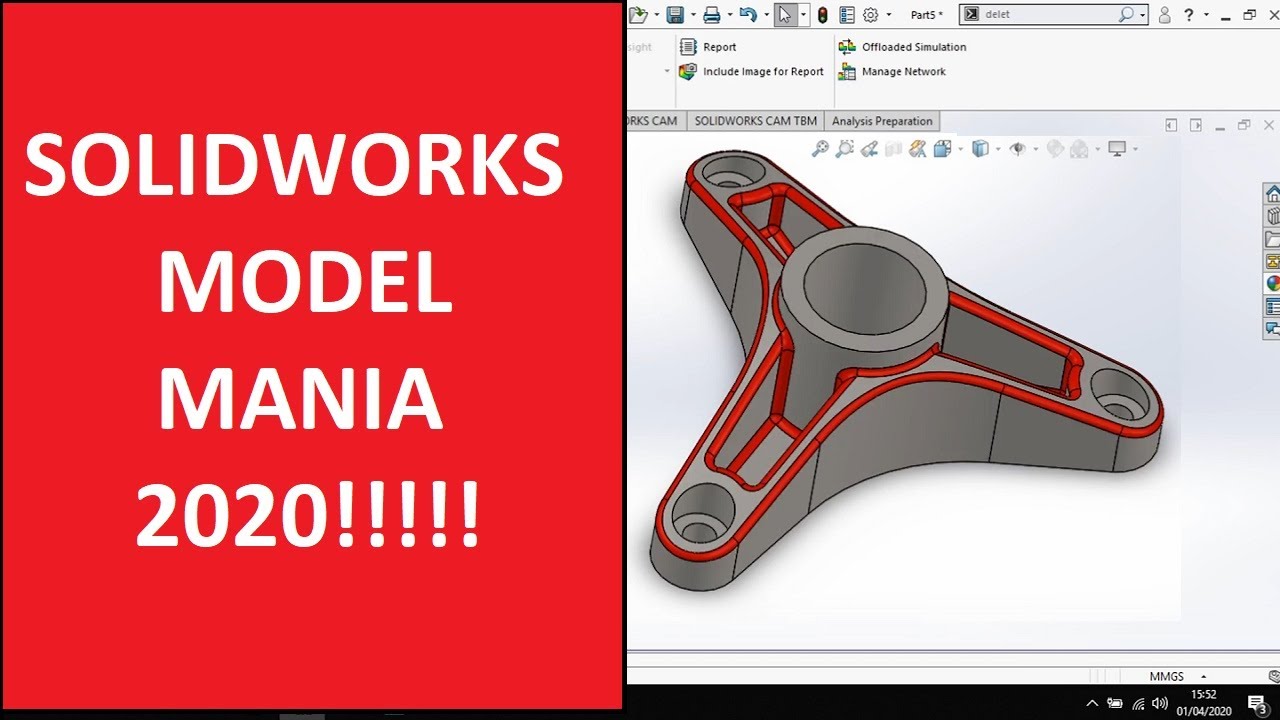Click the Previous View icon

(x=869, y=149)
